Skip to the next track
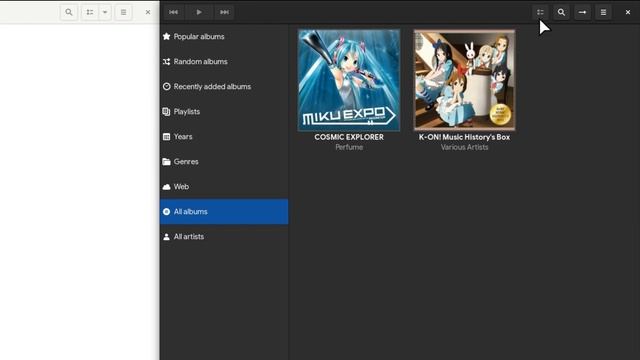Image resolution: width=640 pixels, height=360 pixels. 224,12
